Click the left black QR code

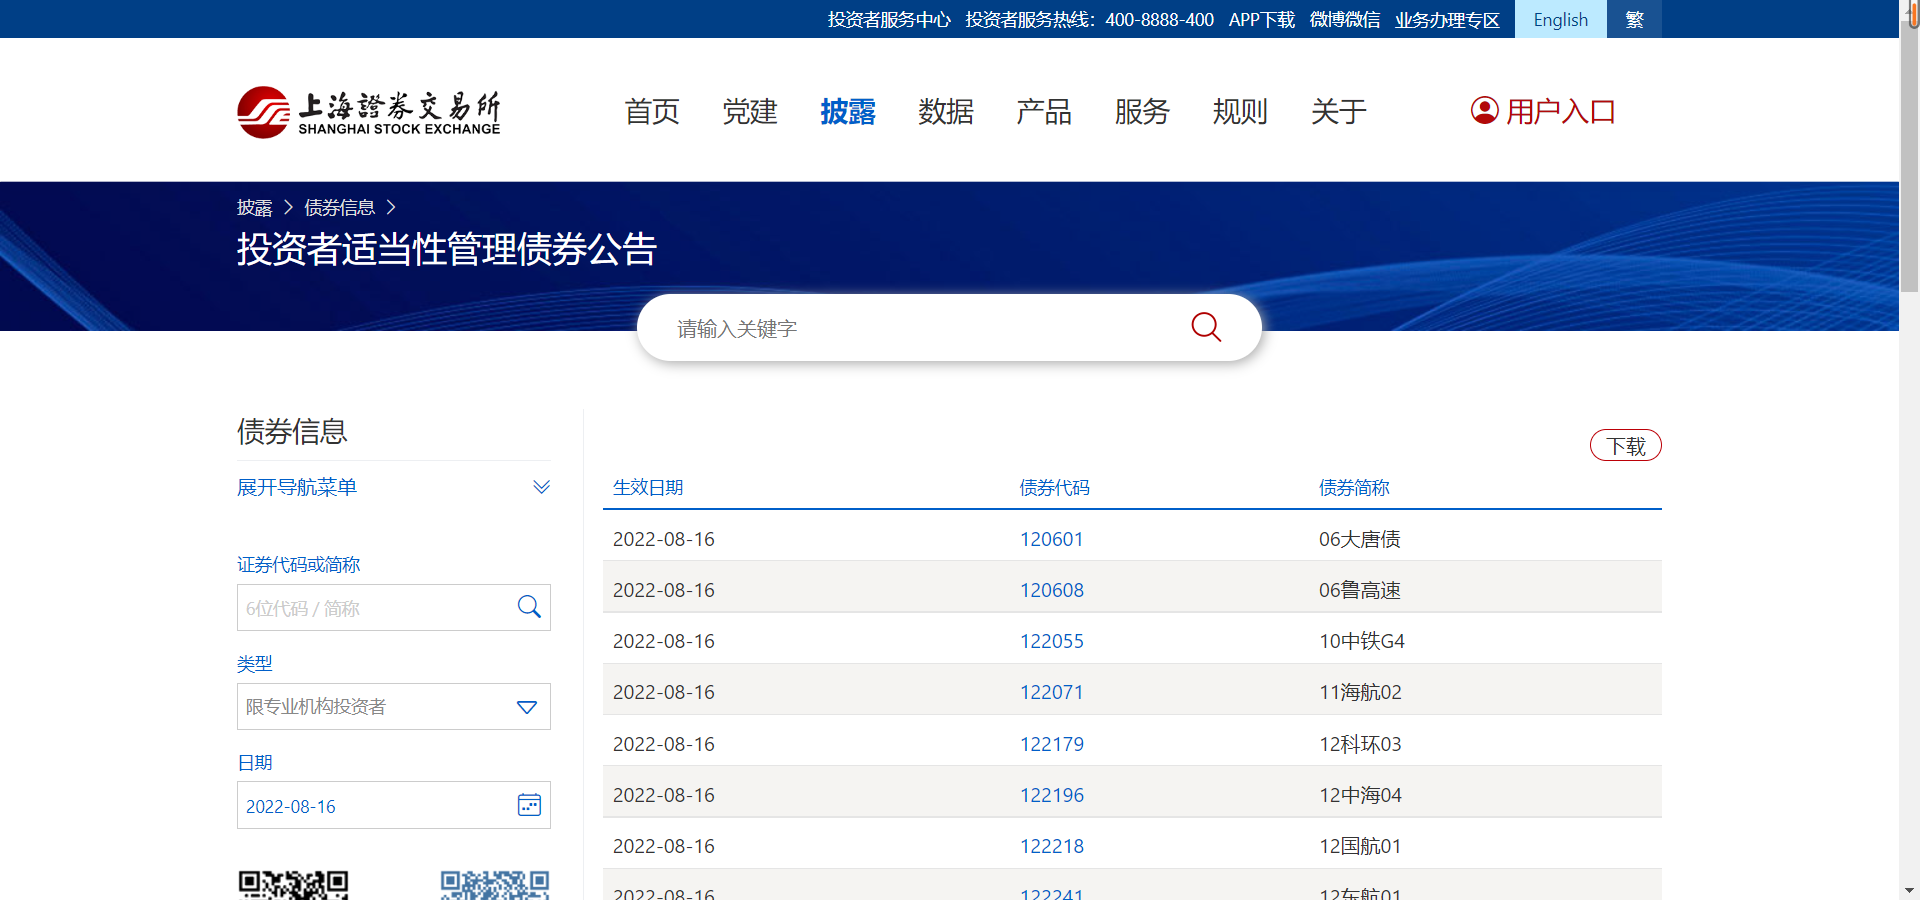pyautogui.click(x=293, y=885)
